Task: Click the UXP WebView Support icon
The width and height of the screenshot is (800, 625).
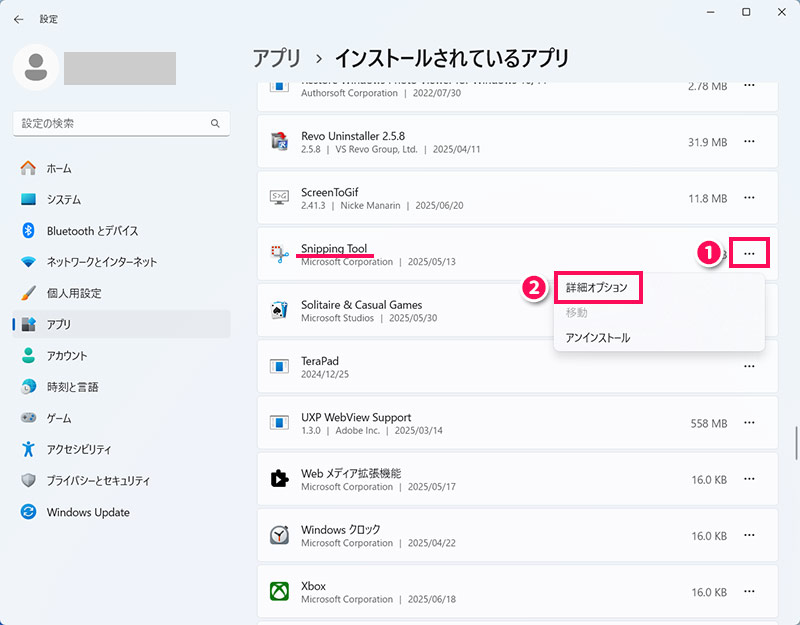Action: tap(279, 422)
